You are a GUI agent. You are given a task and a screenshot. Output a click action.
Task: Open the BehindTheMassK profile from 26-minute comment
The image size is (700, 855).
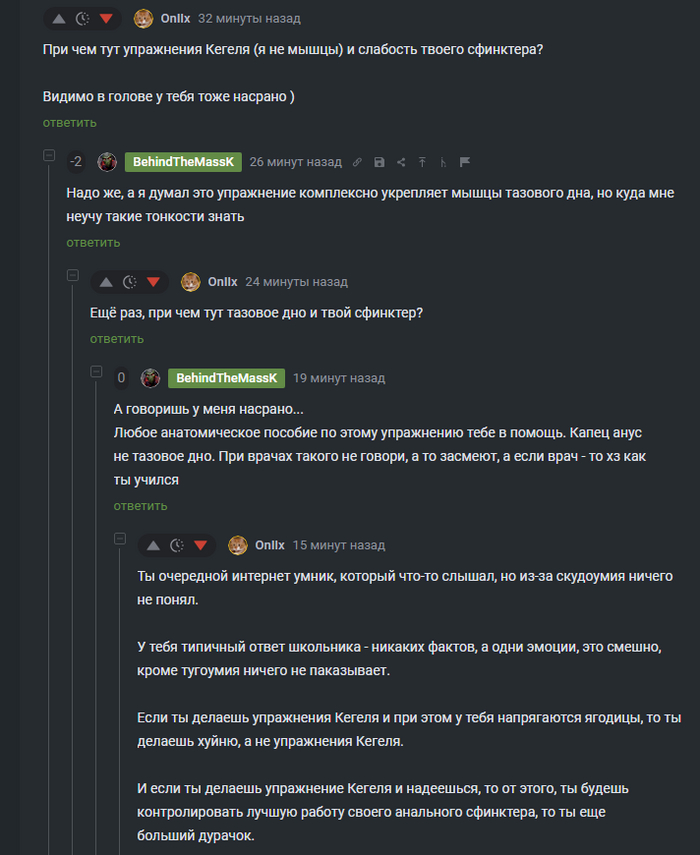pos(183,162)
